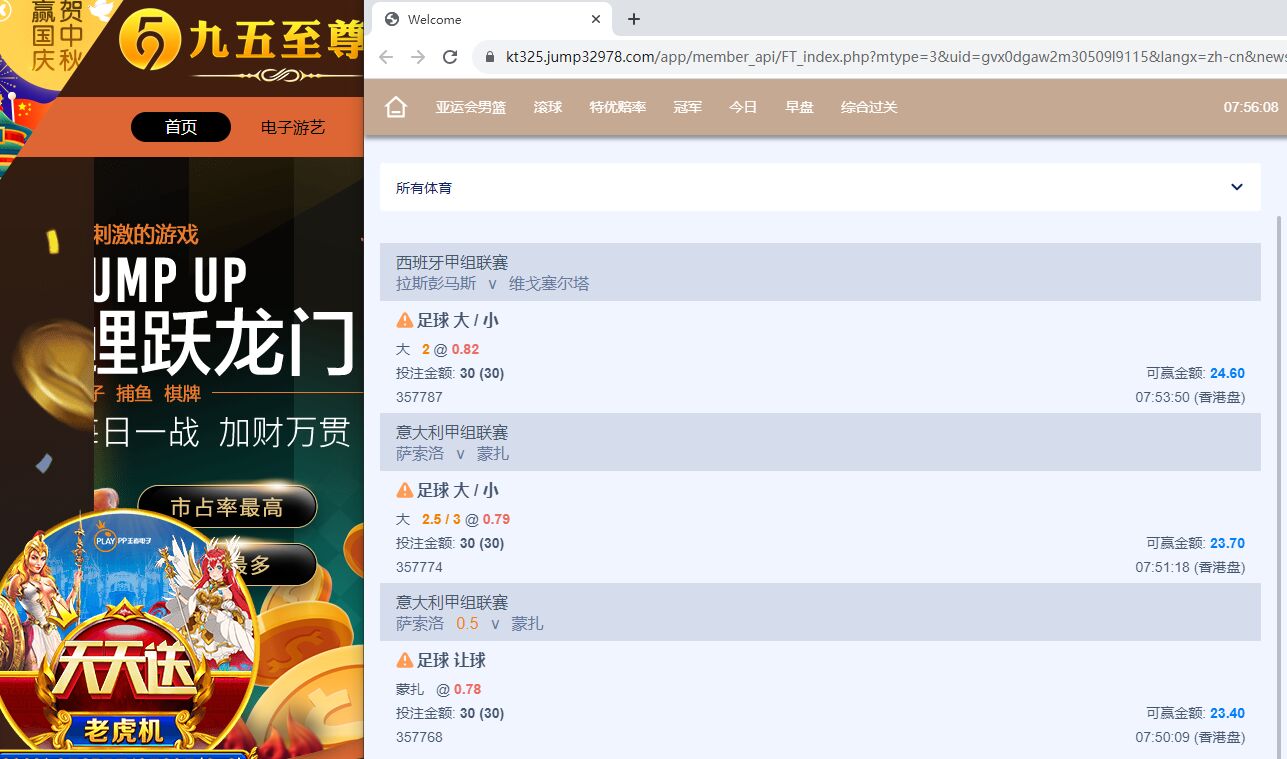Image resolution: width=1287 pixels, height=759 pixels.
Task: Select 冠军 from the top navigation
Action: click(687, 107)
